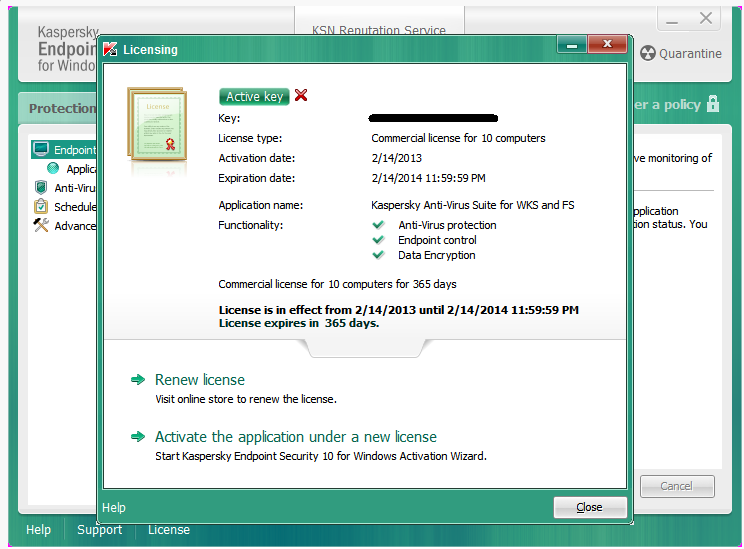This screenshot has width=744, height=549.
Task: Click the license certificate image
Action: (x=157, y=124)
